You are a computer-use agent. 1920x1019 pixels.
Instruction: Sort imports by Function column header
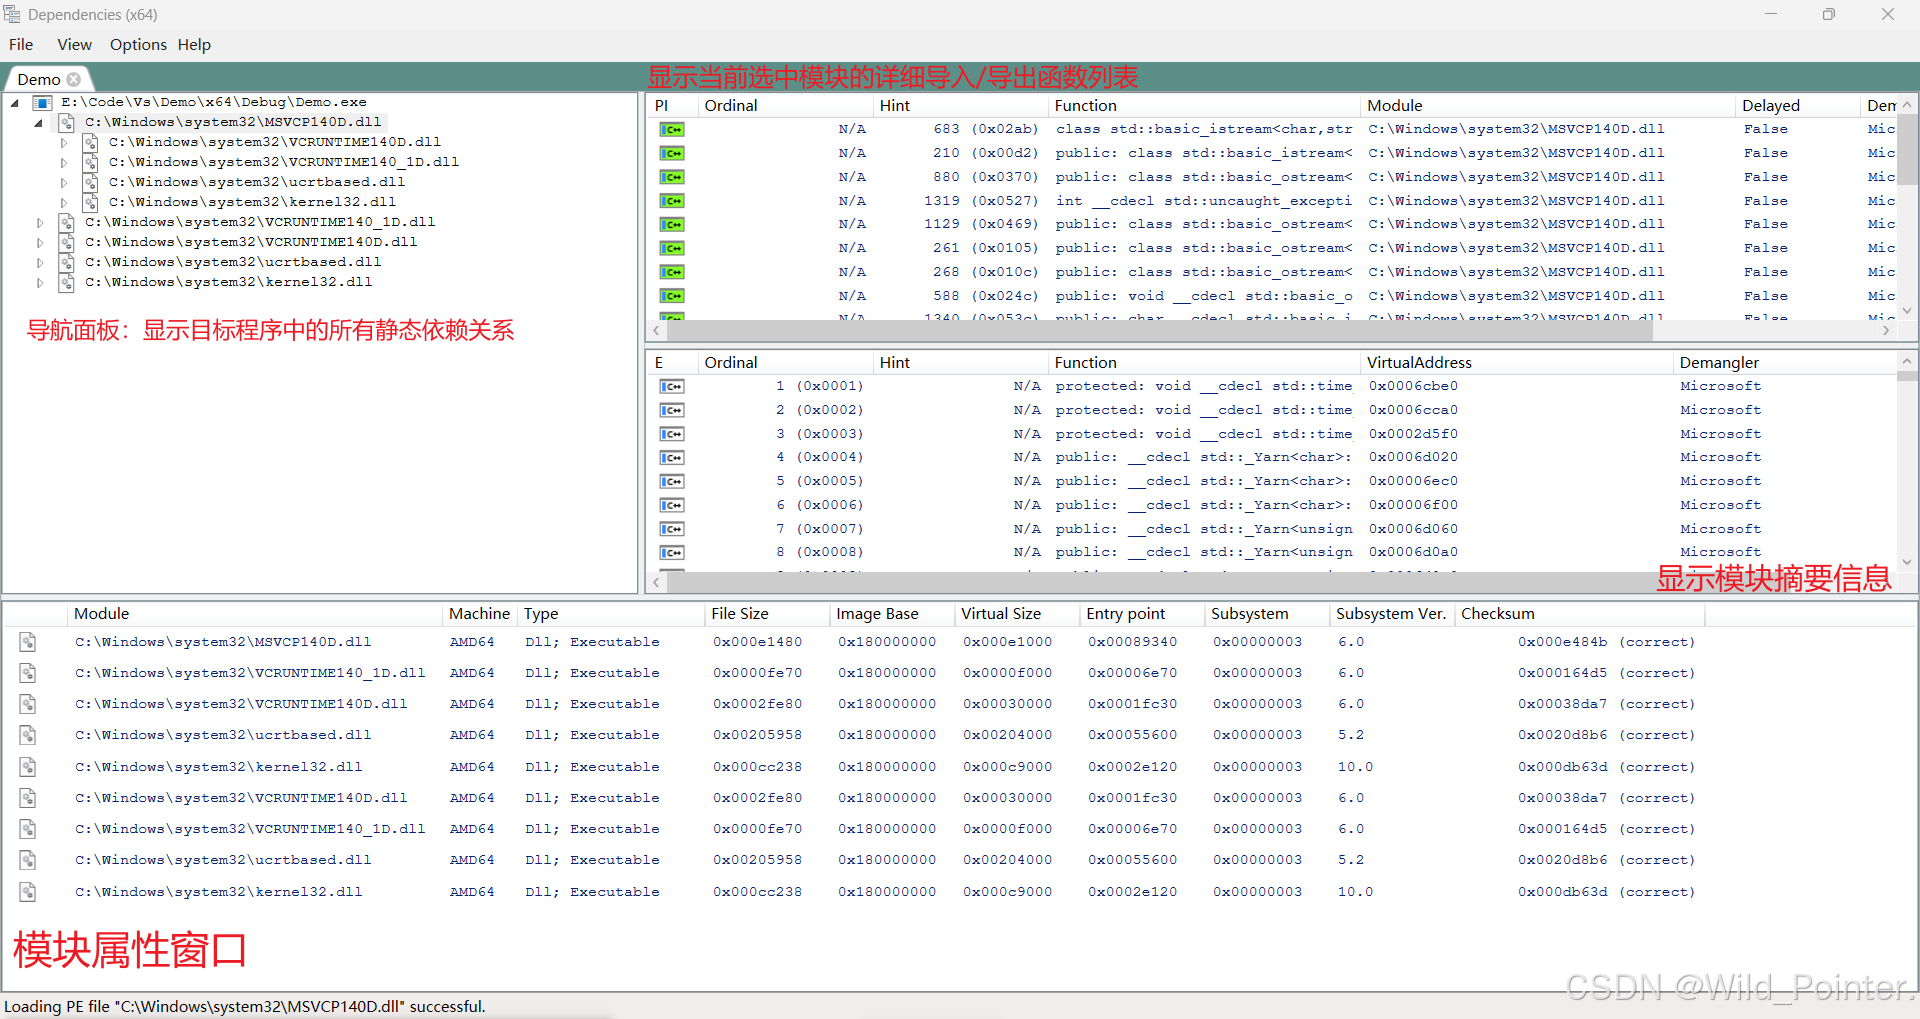(1204, 105)
